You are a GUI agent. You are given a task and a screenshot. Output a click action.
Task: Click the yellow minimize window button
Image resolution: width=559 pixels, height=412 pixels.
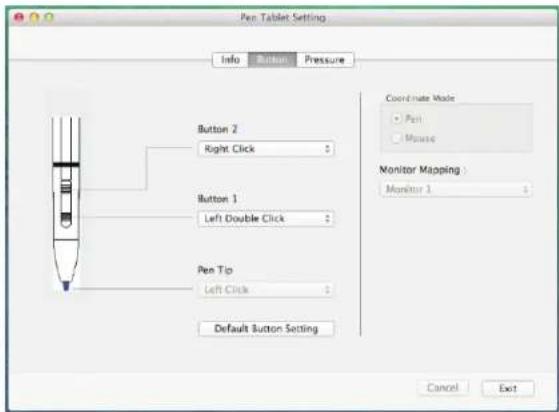[x=34, y=17]
